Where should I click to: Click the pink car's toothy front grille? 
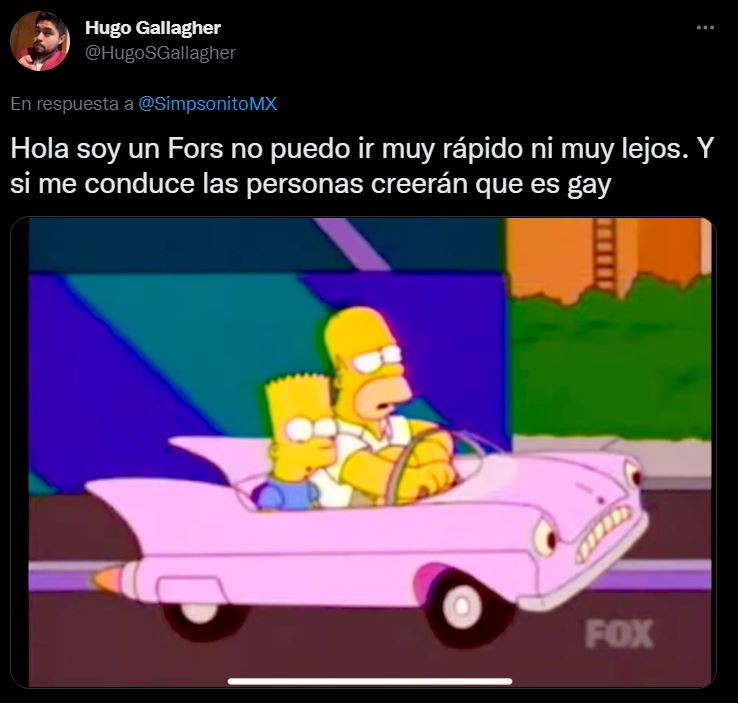tap(603, 533)
